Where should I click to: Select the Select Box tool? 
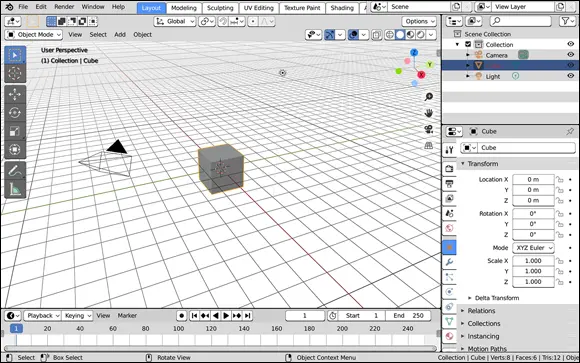pyautogui.click(x=15, y=55)
